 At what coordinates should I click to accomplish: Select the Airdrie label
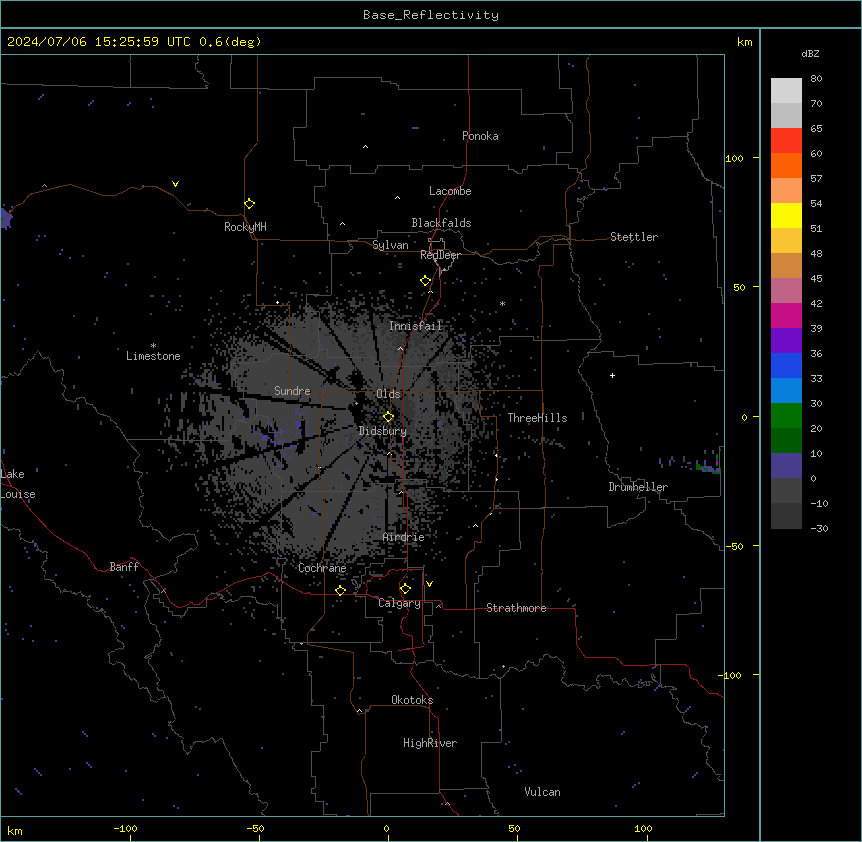(404, 537)
